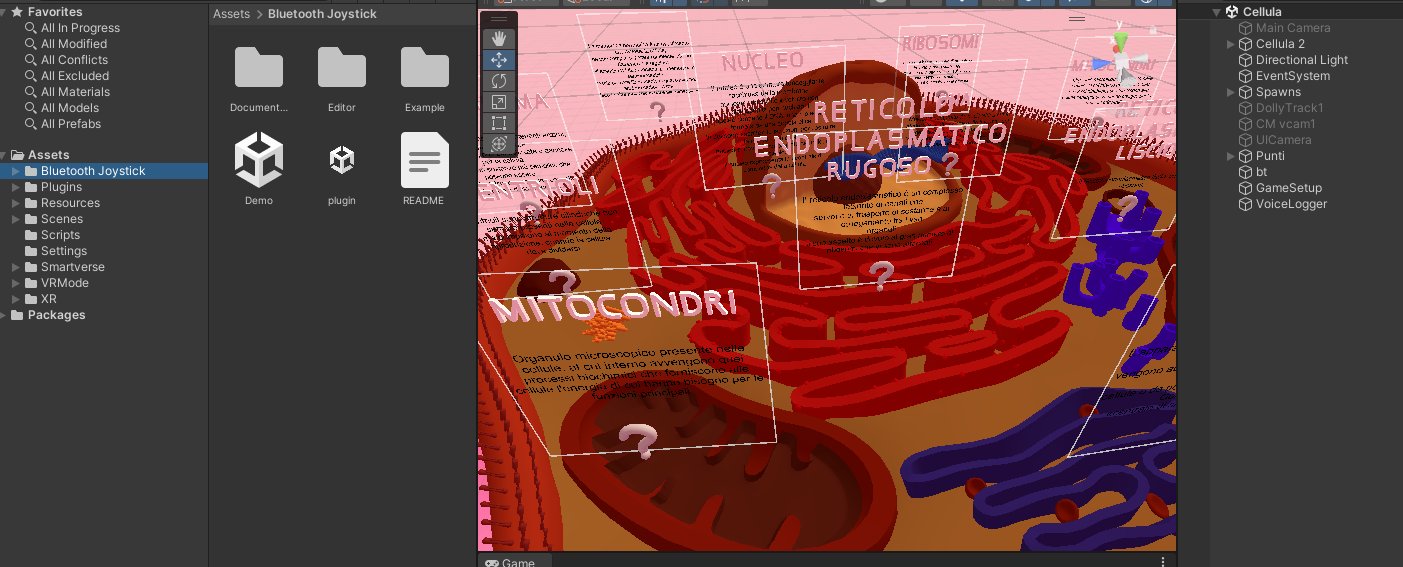Expand the Spawns object children

[x=1231, y=92]
